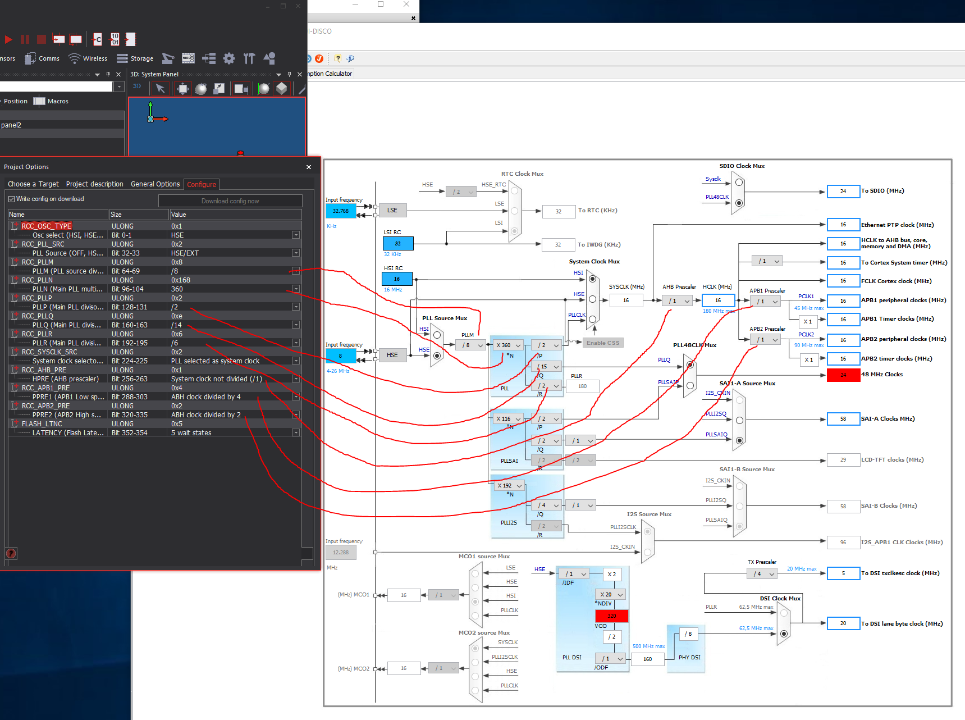
Task: Click the HCLK (MHz) value input field
Action: [717, 301]
